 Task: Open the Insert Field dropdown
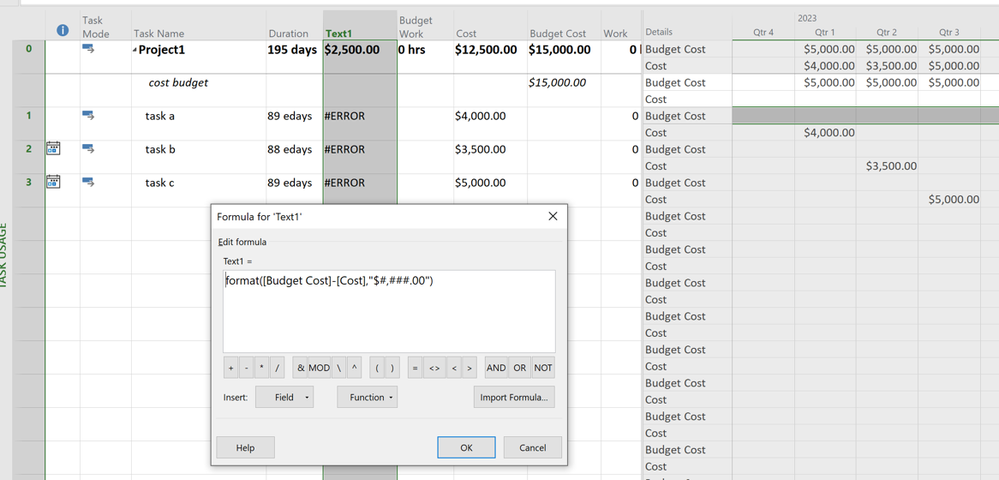pyautogui.click(x=284, y=397)
